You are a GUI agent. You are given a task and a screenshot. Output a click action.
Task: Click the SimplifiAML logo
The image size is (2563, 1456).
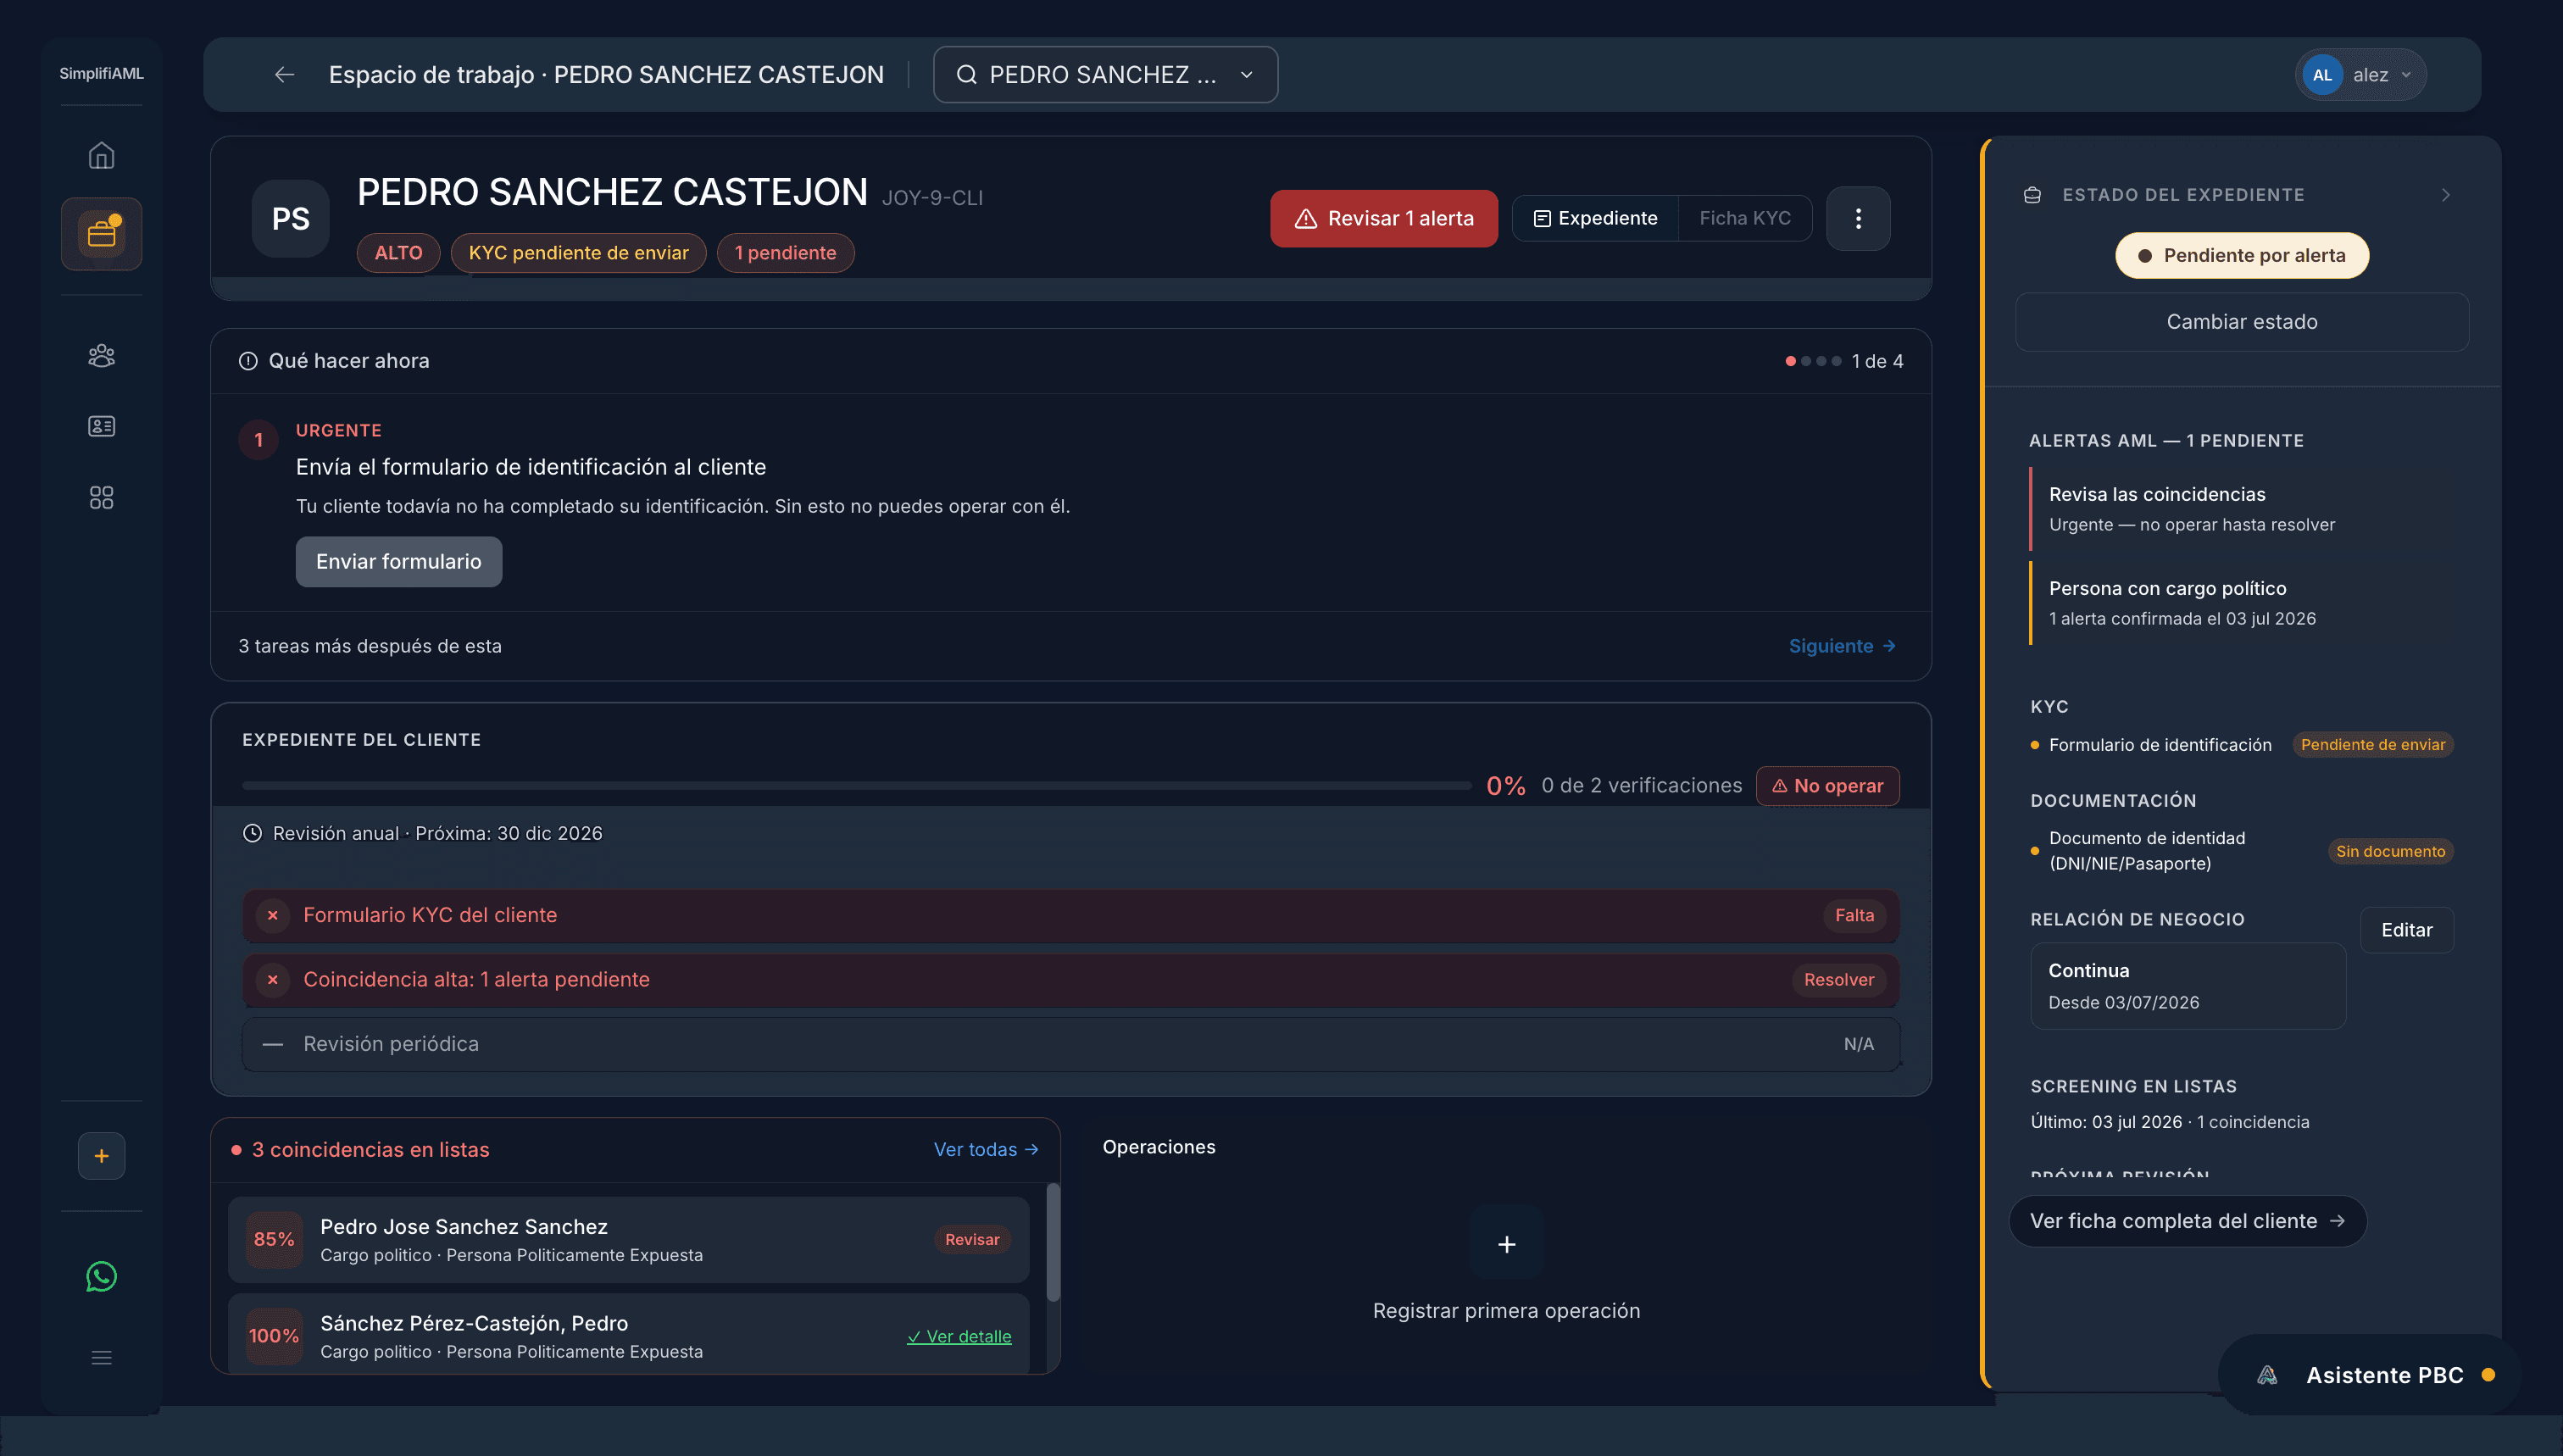[x=101, y=73]
